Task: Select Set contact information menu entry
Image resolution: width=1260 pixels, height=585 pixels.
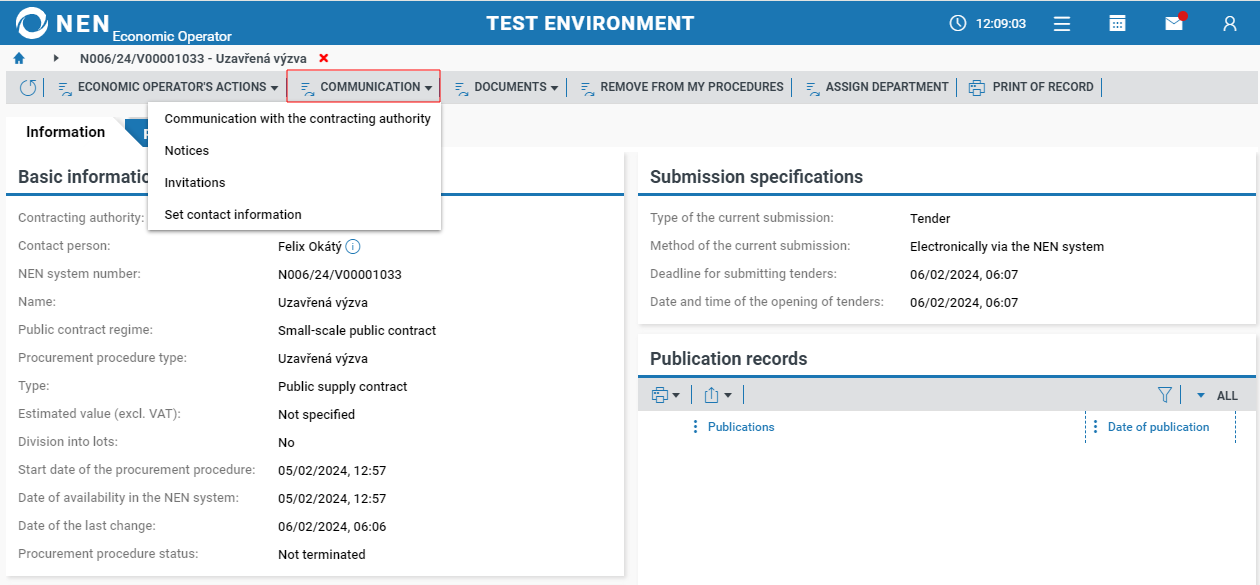Action: (x=233, y=214)
